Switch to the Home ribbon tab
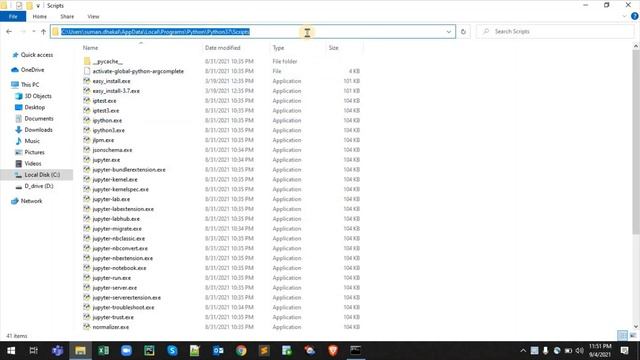Viewport: 640px width, 360px height. click(x=40, y=16)
